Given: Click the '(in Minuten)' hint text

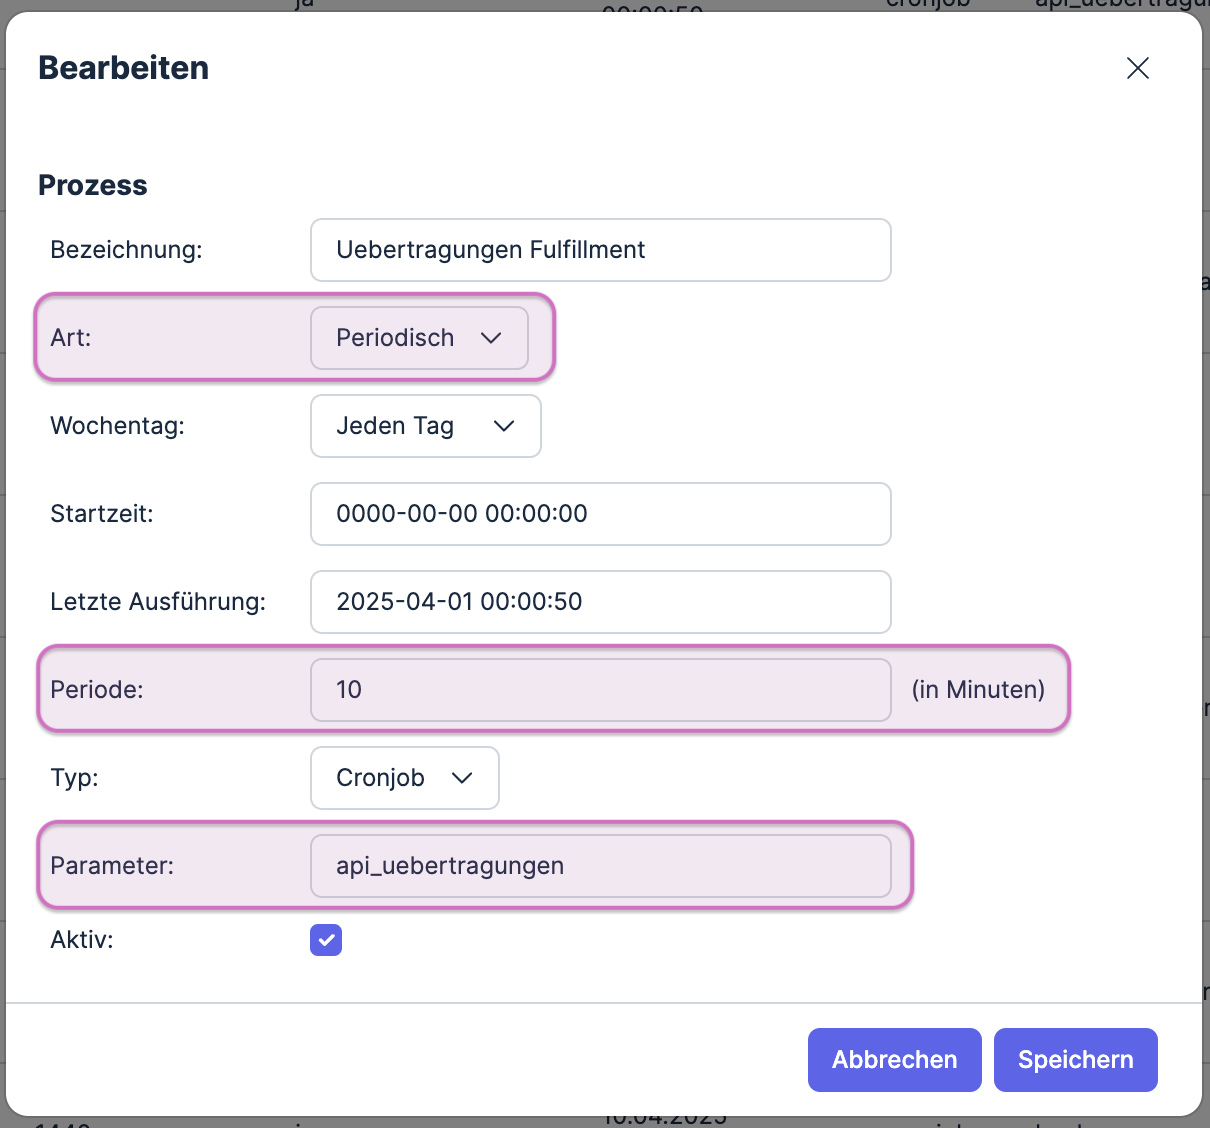Looking at the screenshot, I should click(977, 690).
